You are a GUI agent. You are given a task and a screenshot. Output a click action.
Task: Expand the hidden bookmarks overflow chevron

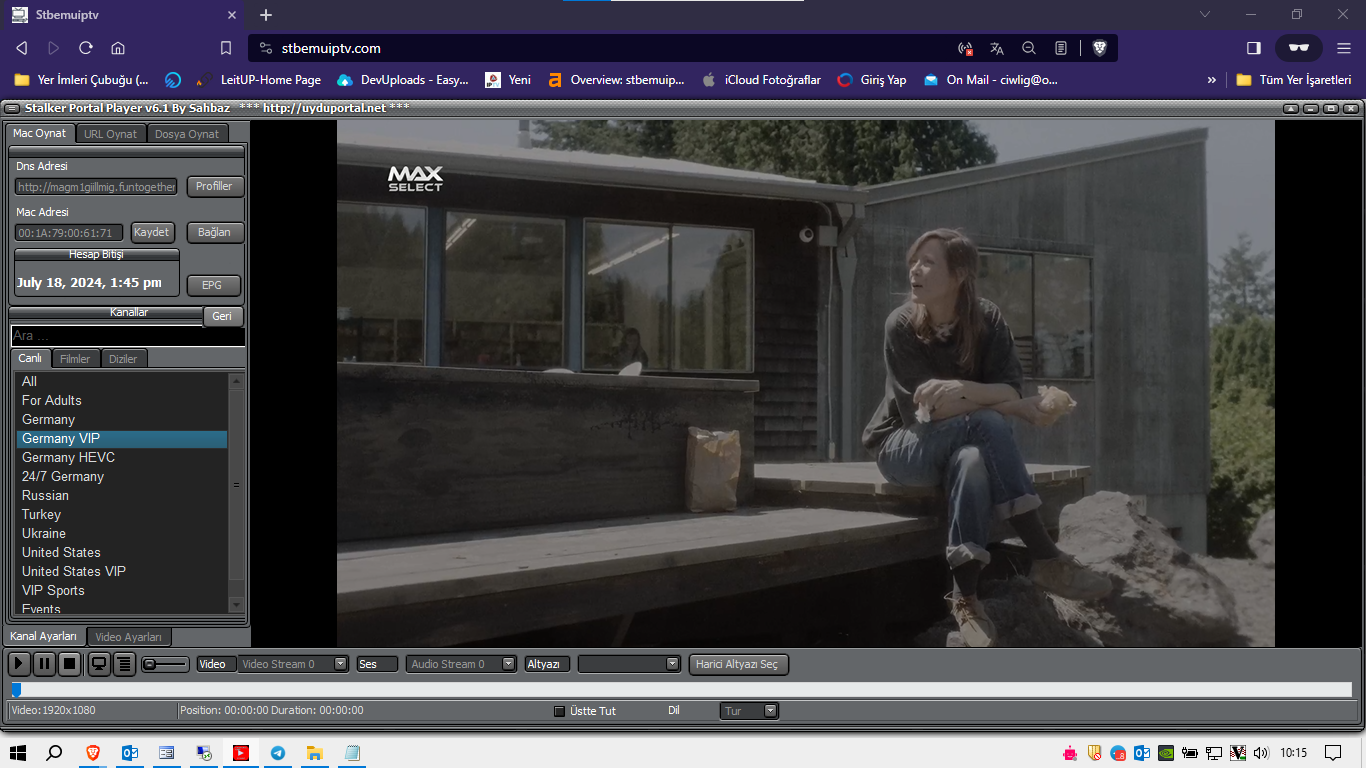(1212, 80)
